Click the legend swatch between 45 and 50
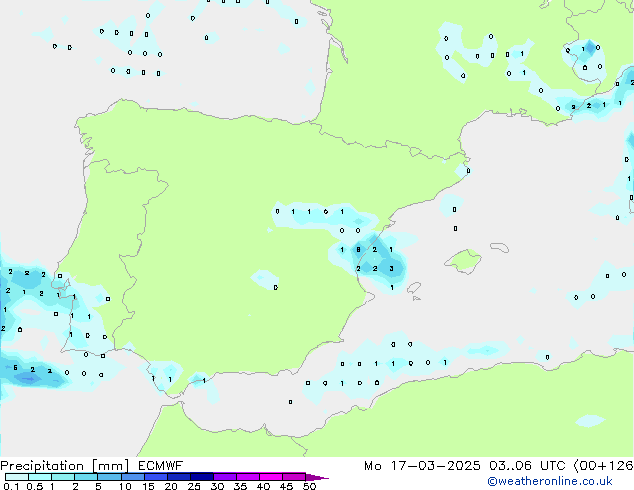The width and height of the screenshot is (634, 490). [x=294, y=477]
